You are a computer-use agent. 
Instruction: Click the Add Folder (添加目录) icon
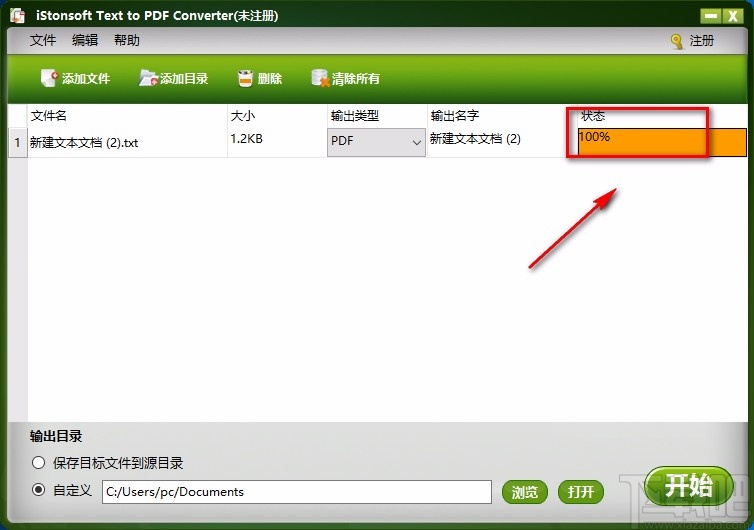148,78
